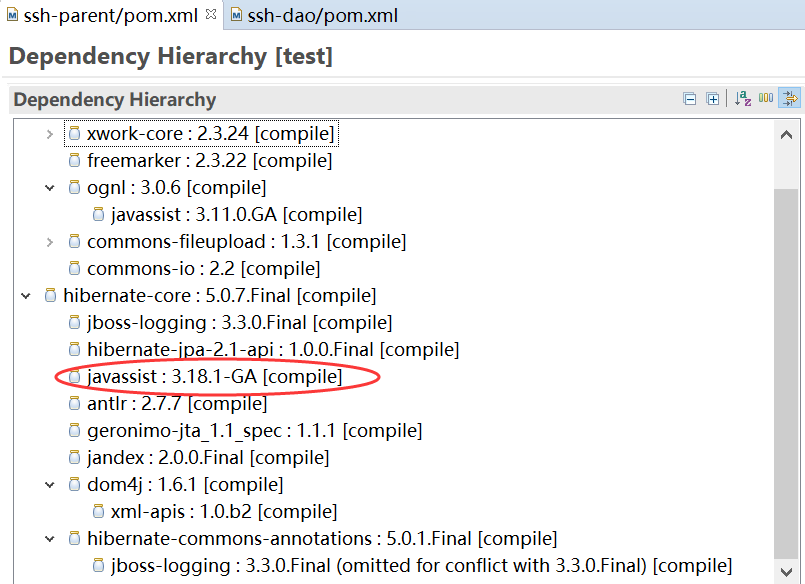Click the jar icon of javassist 3.18.1-GA
Viewport: 805px width, 584px height.
[x=74, y=377]
